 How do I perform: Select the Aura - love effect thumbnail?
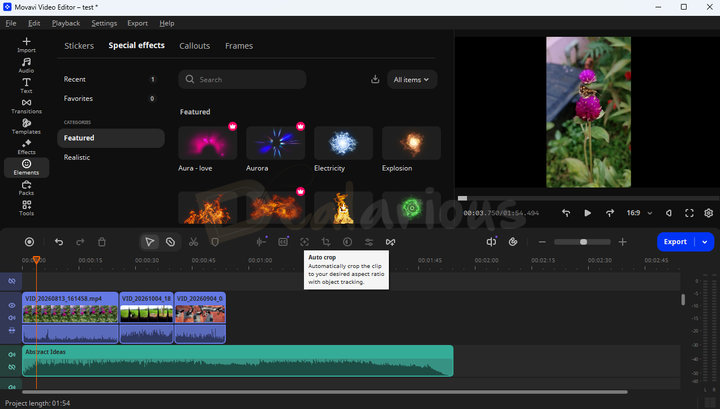tap(208, 143)
